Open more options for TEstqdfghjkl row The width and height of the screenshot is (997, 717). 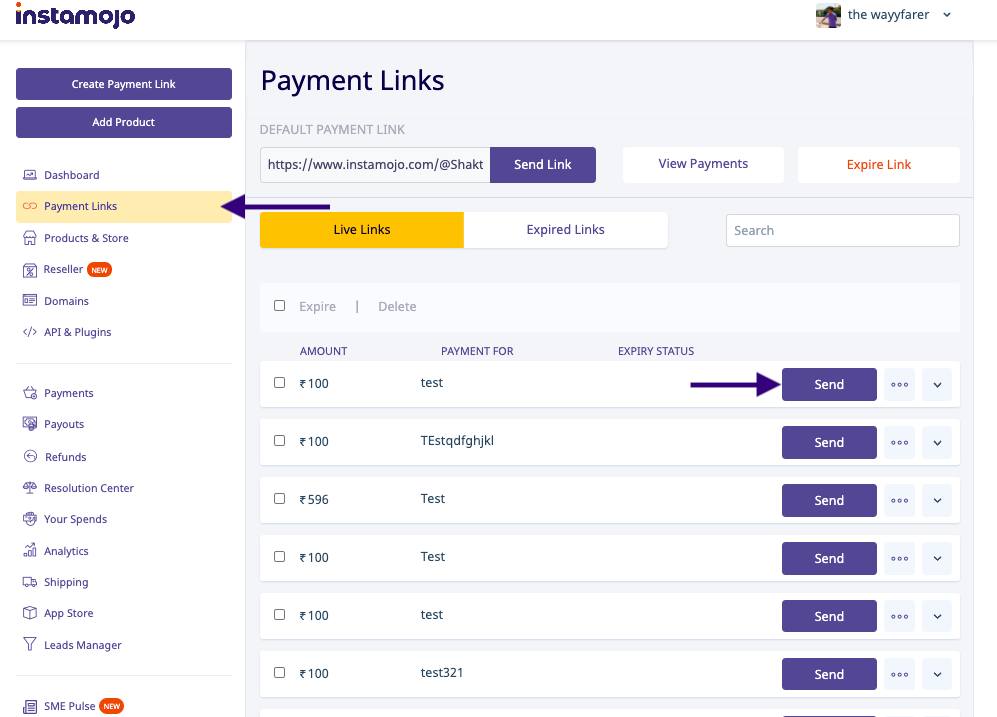[x=899, y=442]
